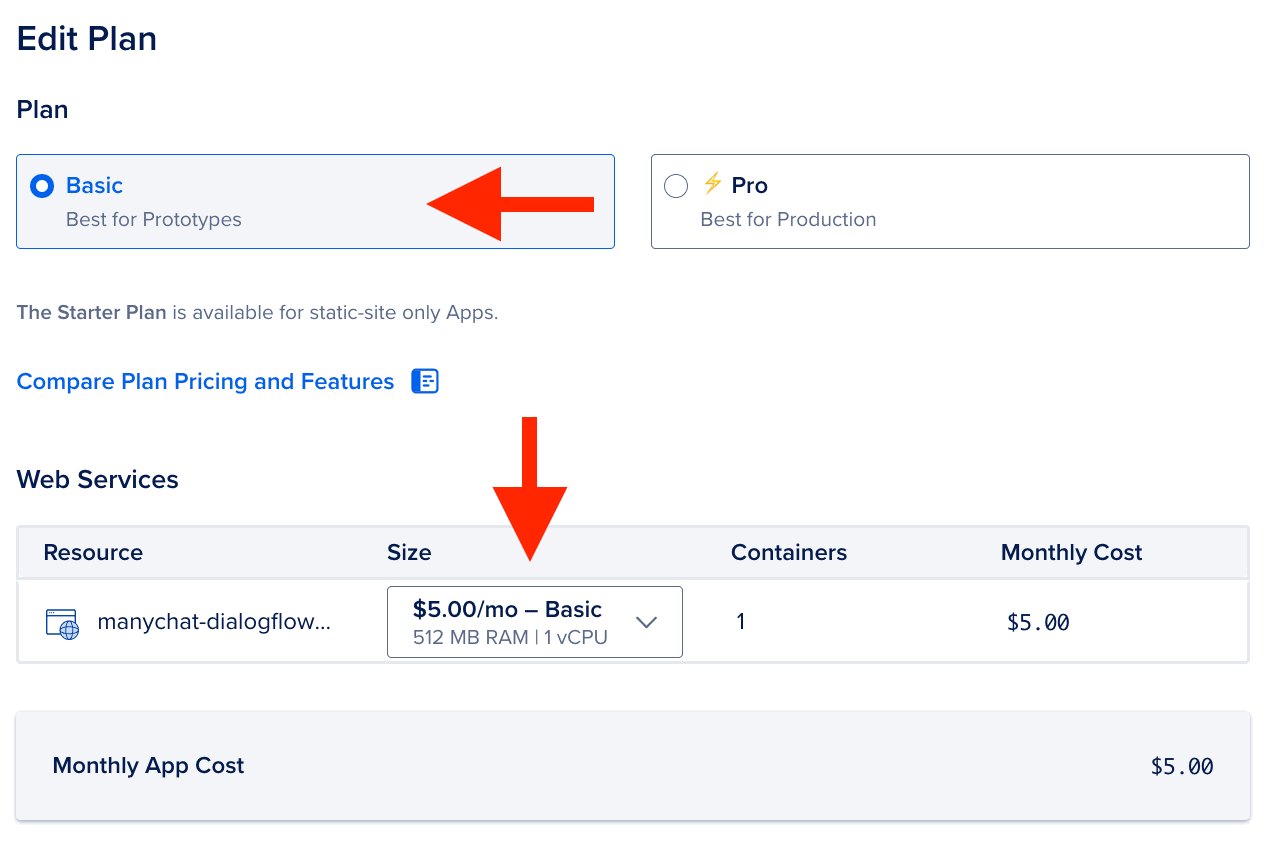Click the Pro card's Best for Production text
Viewport: 1268px width, 854px height.
tap(788, 219)
